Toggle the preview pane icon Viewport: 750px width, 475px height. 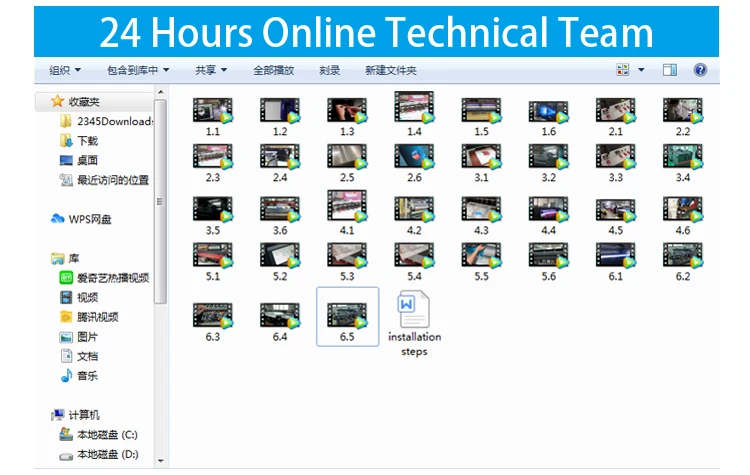670,70
